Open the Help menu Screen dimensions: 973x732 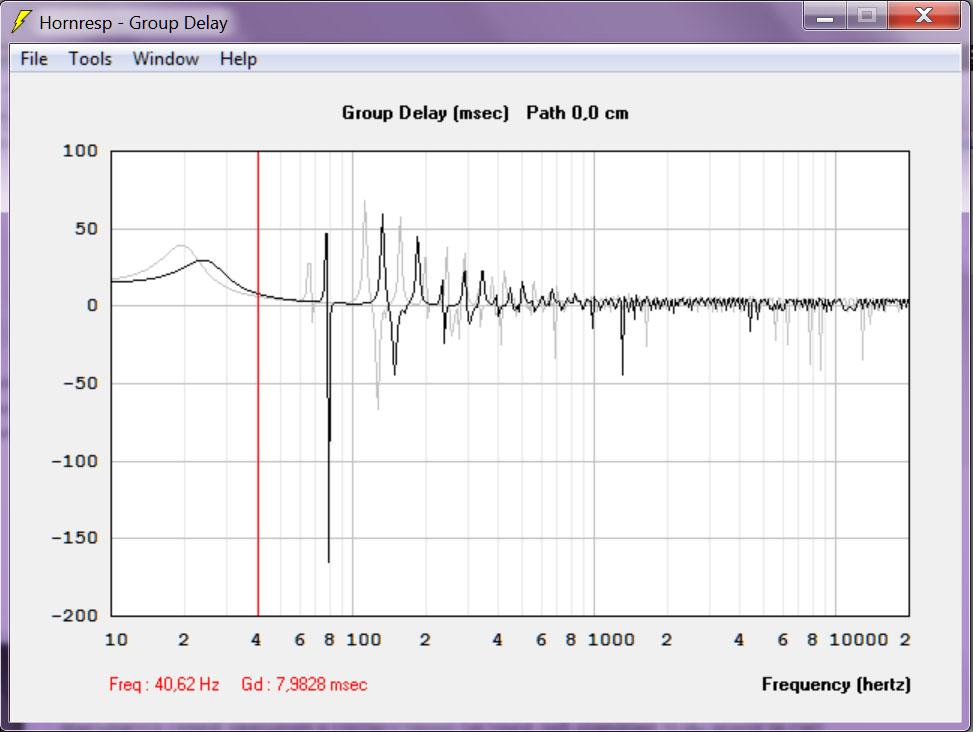pos(238,59)
